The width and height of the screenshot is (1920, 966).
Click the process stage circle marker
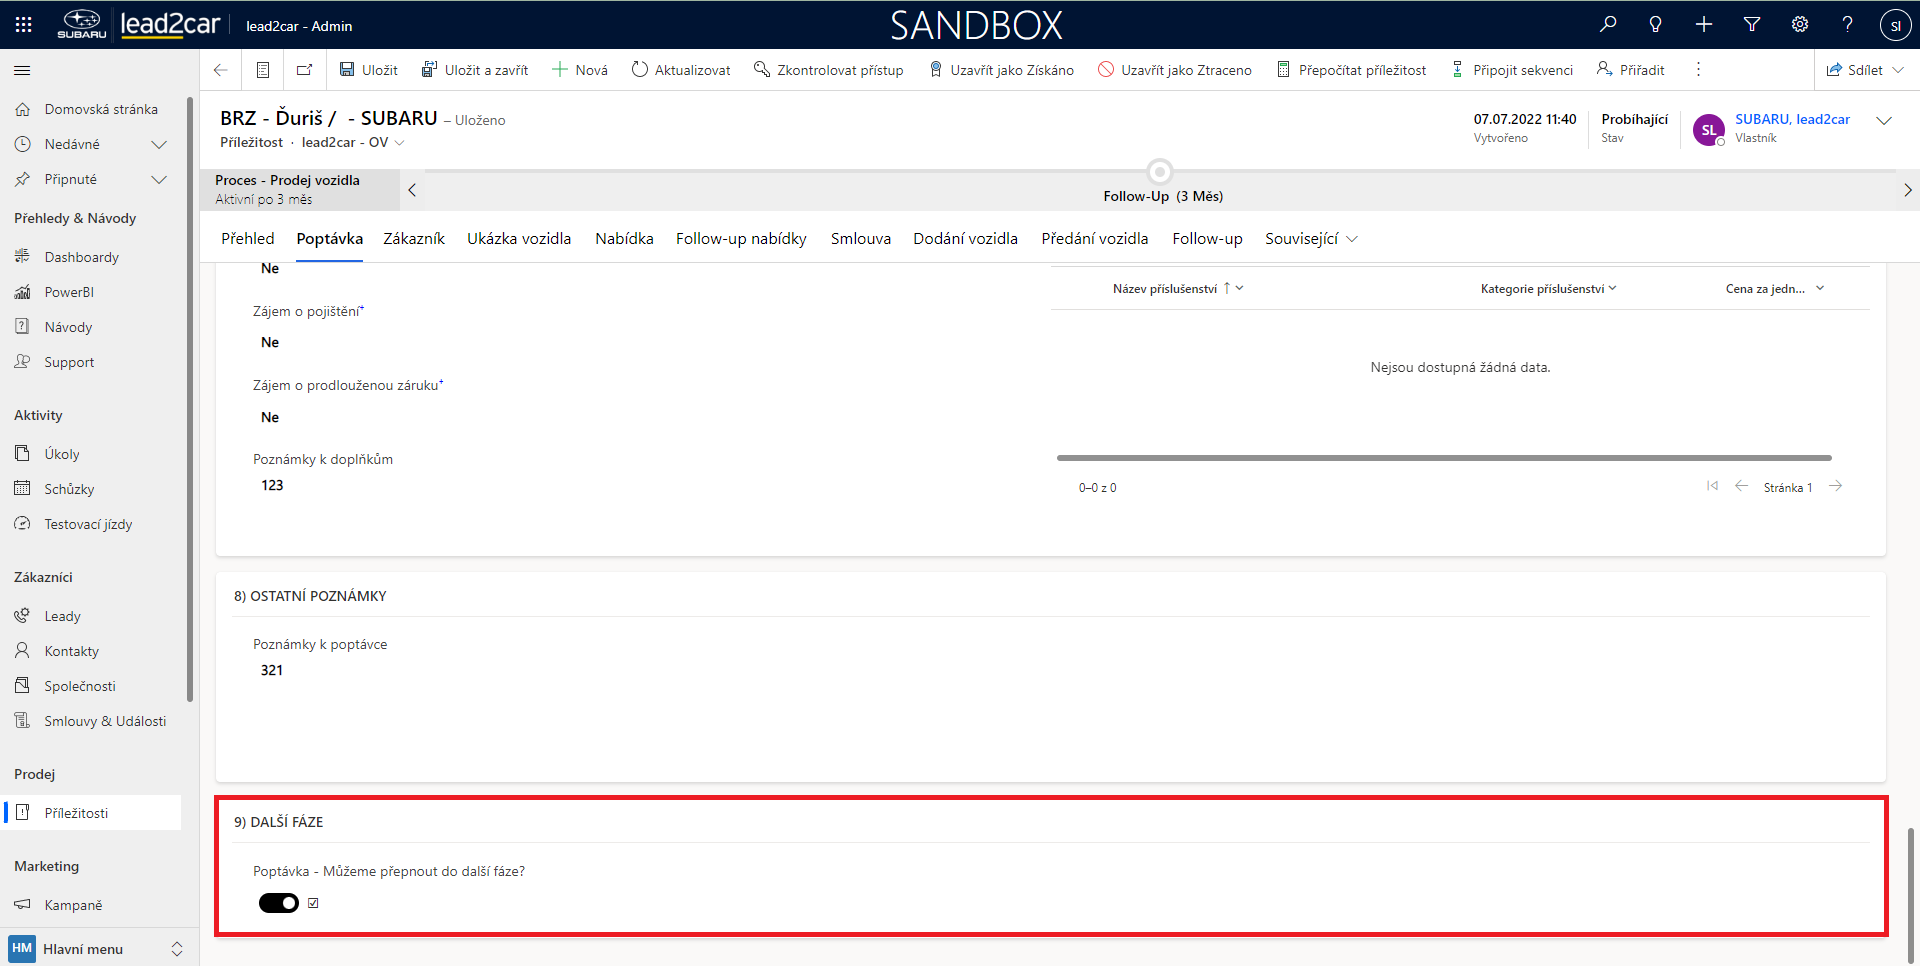[x=1160, y=171]
